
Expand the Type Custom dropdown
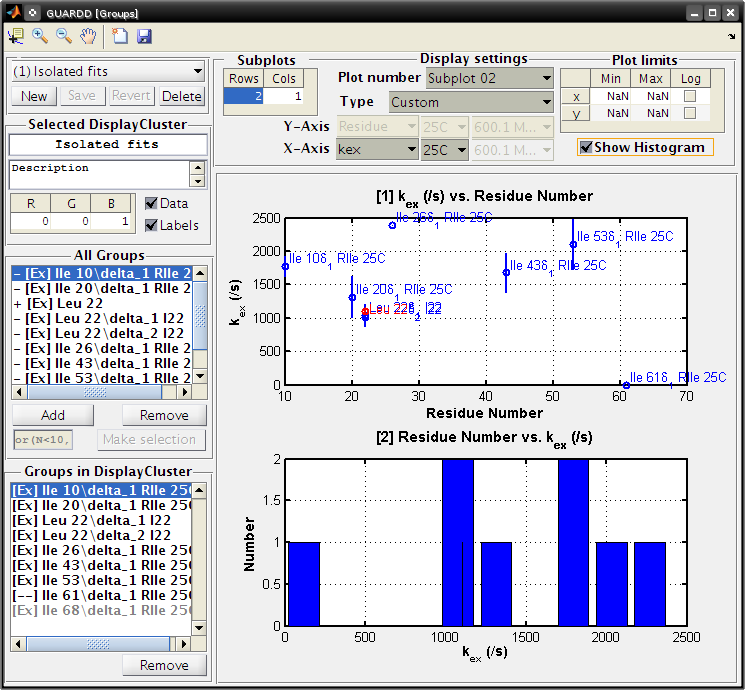click(471, 102)
